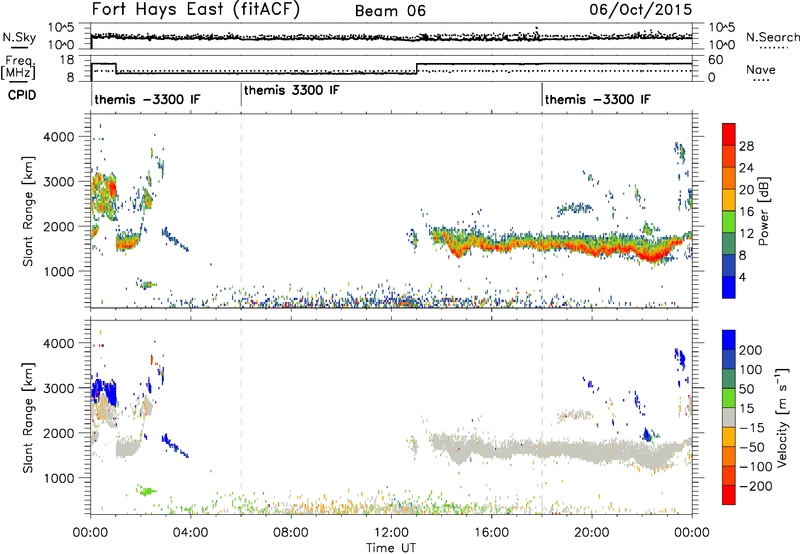The image size is (800, 554).
Task: Click the '04:00' time axis tick
Action: pos(191,533)
